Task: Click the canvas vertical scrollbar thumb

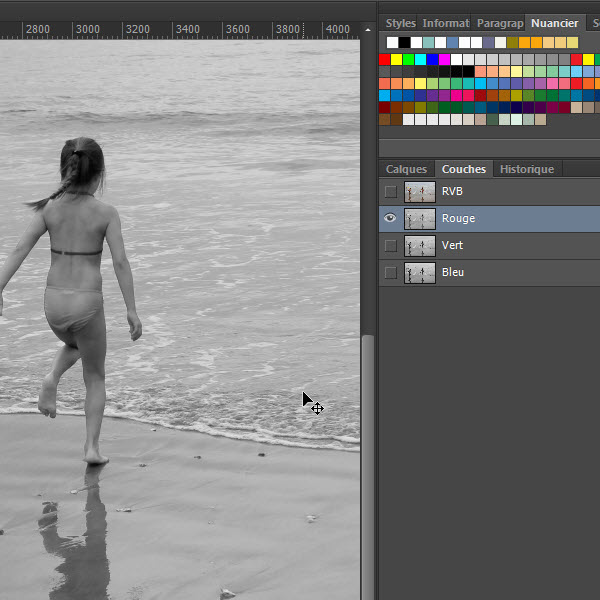Action: 367,460
